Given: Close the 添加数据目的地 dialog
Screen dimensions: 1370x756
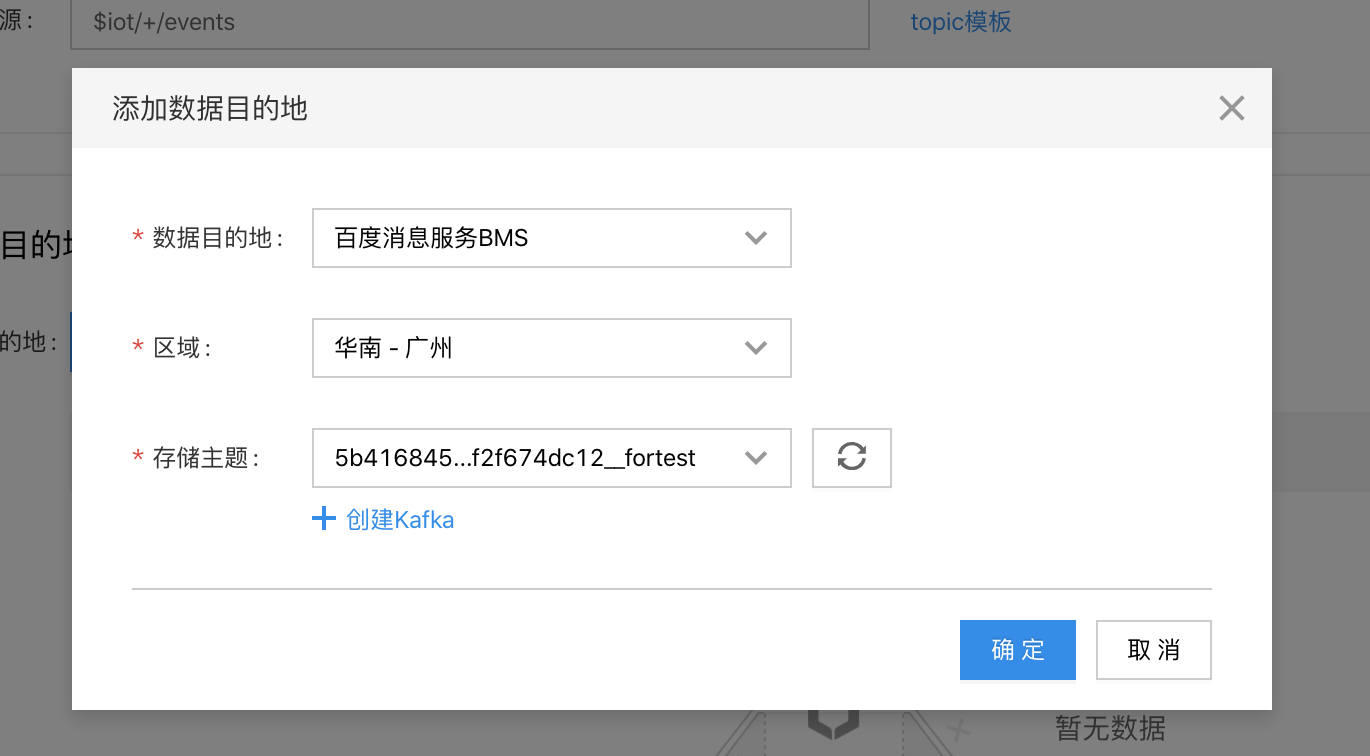Looking at the screenshot, I should tap(1231, 108).
